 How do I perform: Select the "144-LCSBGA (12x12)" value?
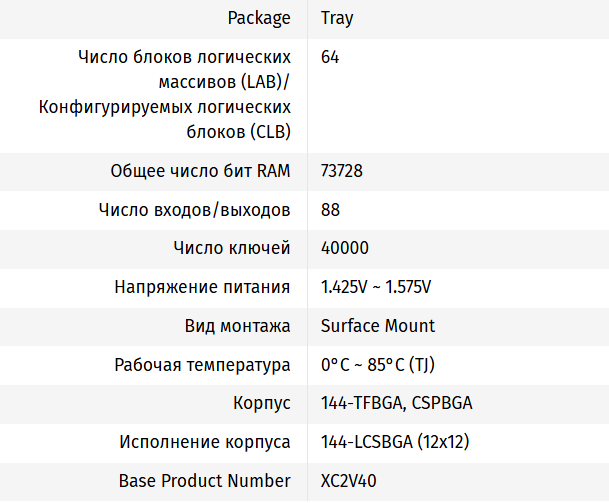[395, 441]
